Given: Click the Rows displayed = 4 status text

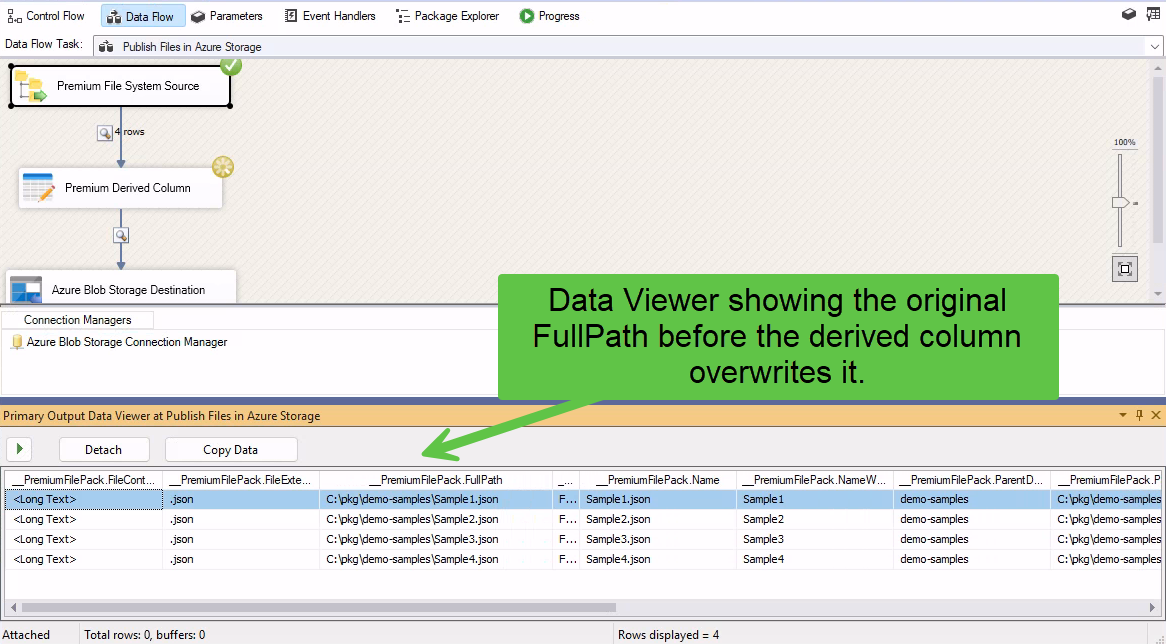Looking at the screenshot, I should click(669, 635).
